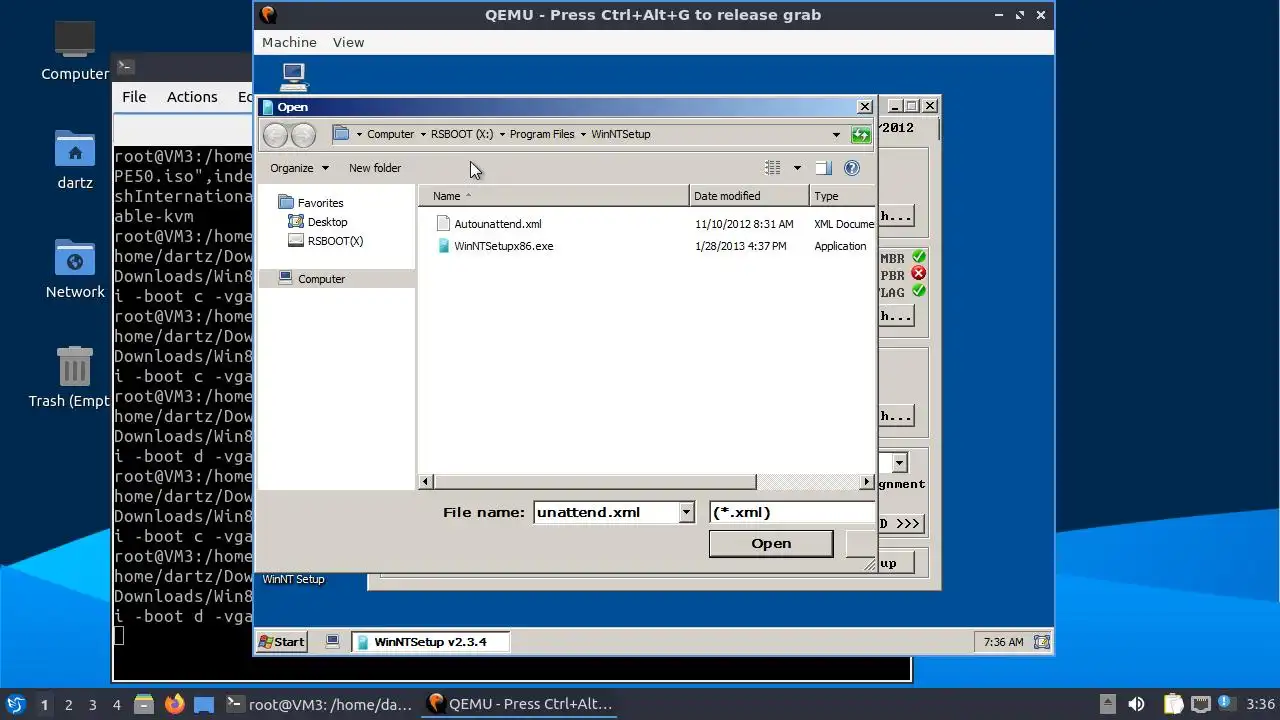Expand the Computer breadcrumb arrow
The height and width of the screenshot is (720, 1280).
(x=422, y=134)
